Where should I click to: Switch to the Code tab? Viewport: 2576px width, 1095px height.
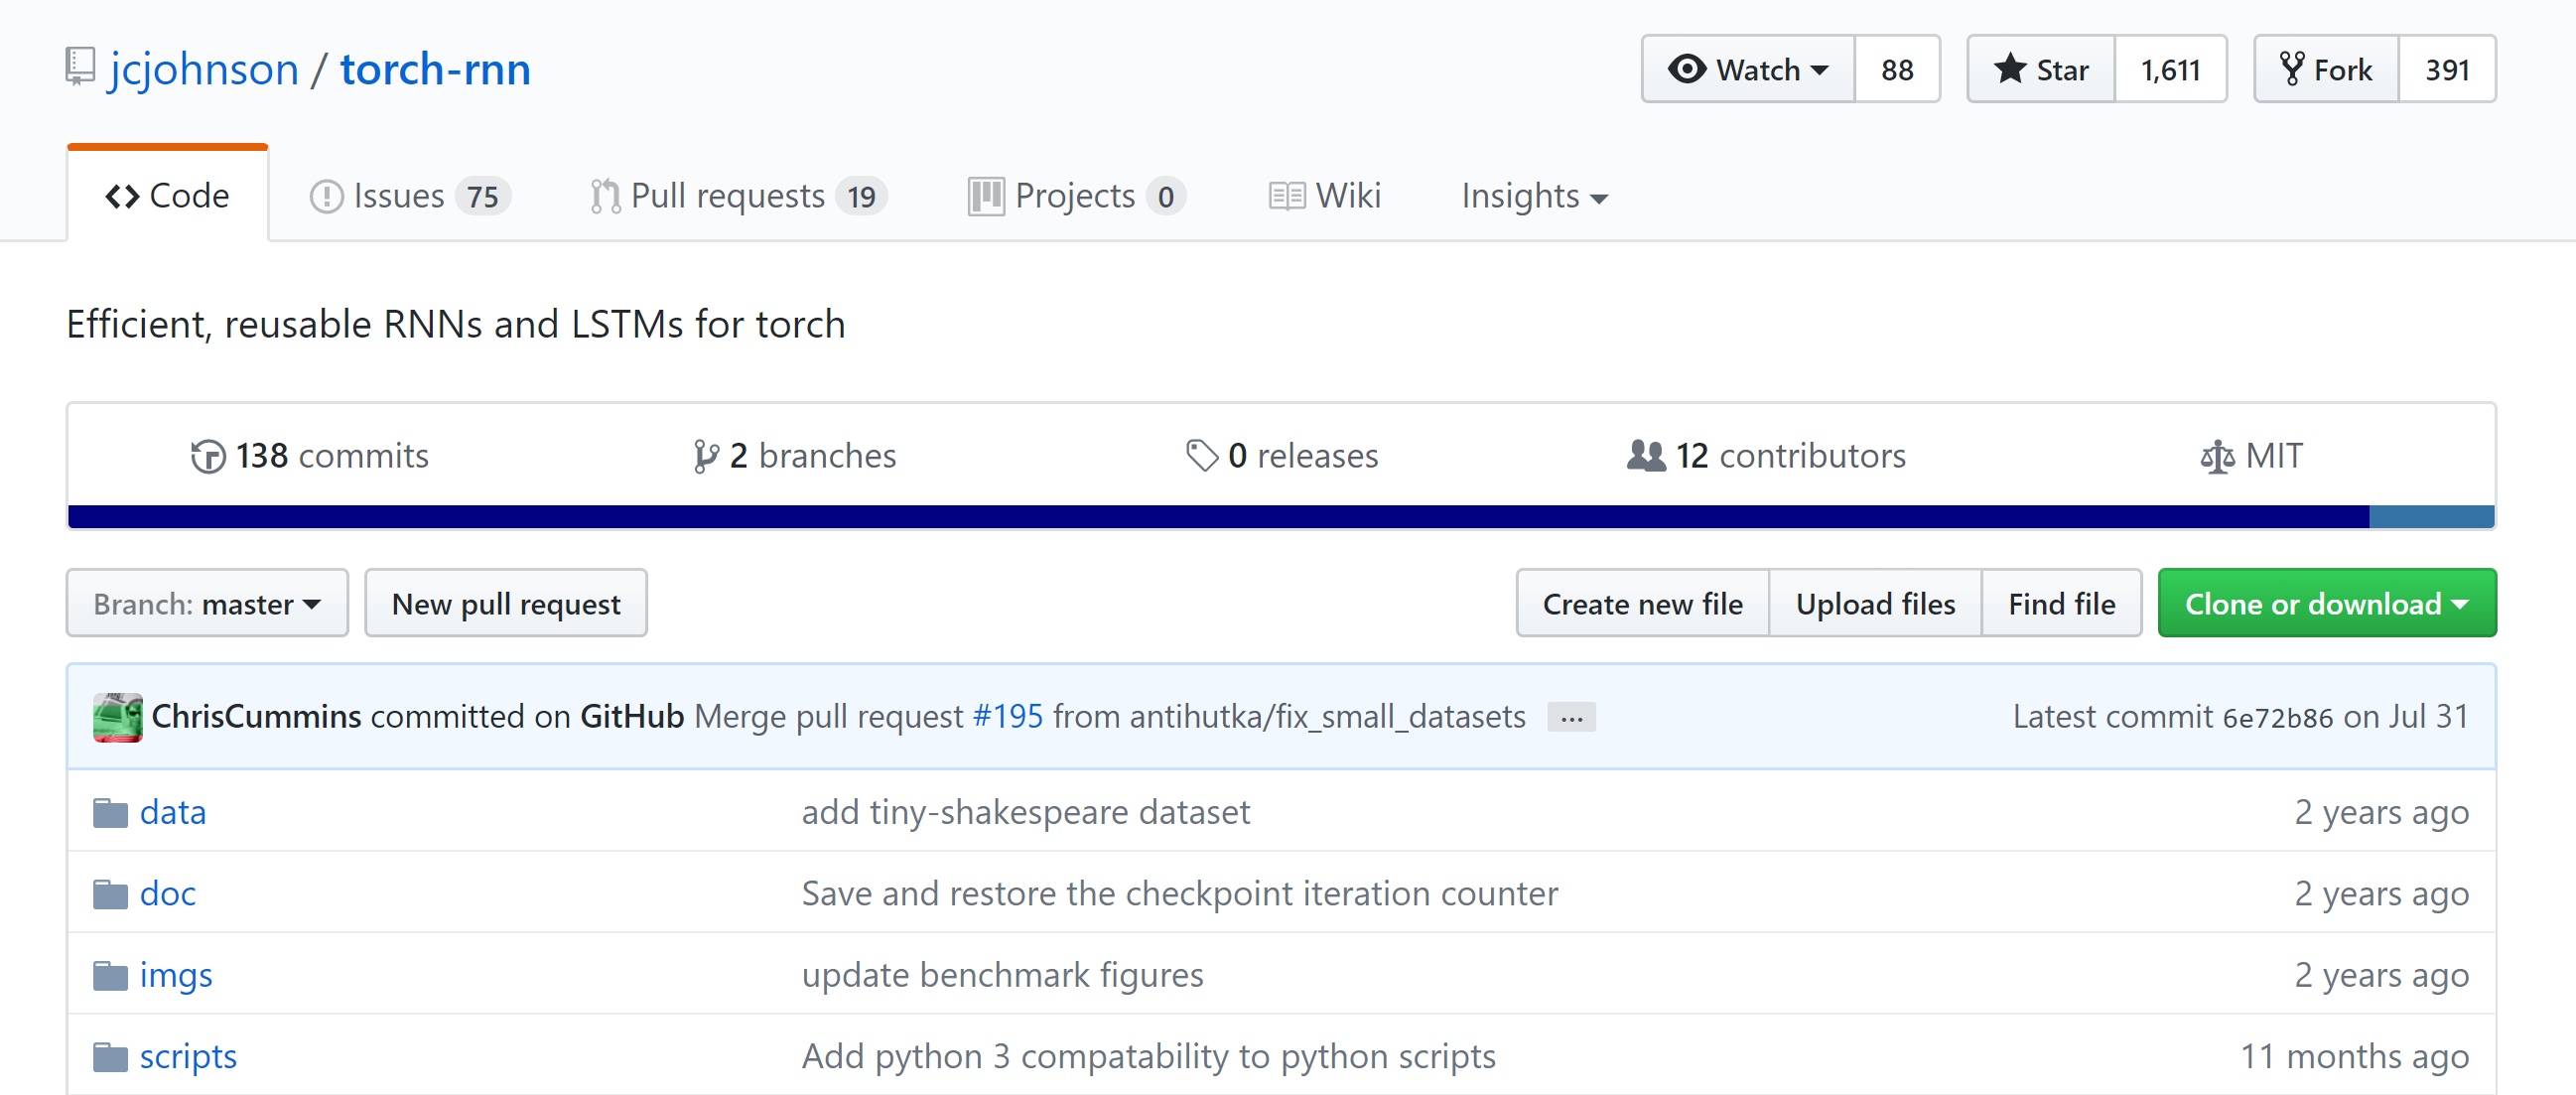coord(167,195)
